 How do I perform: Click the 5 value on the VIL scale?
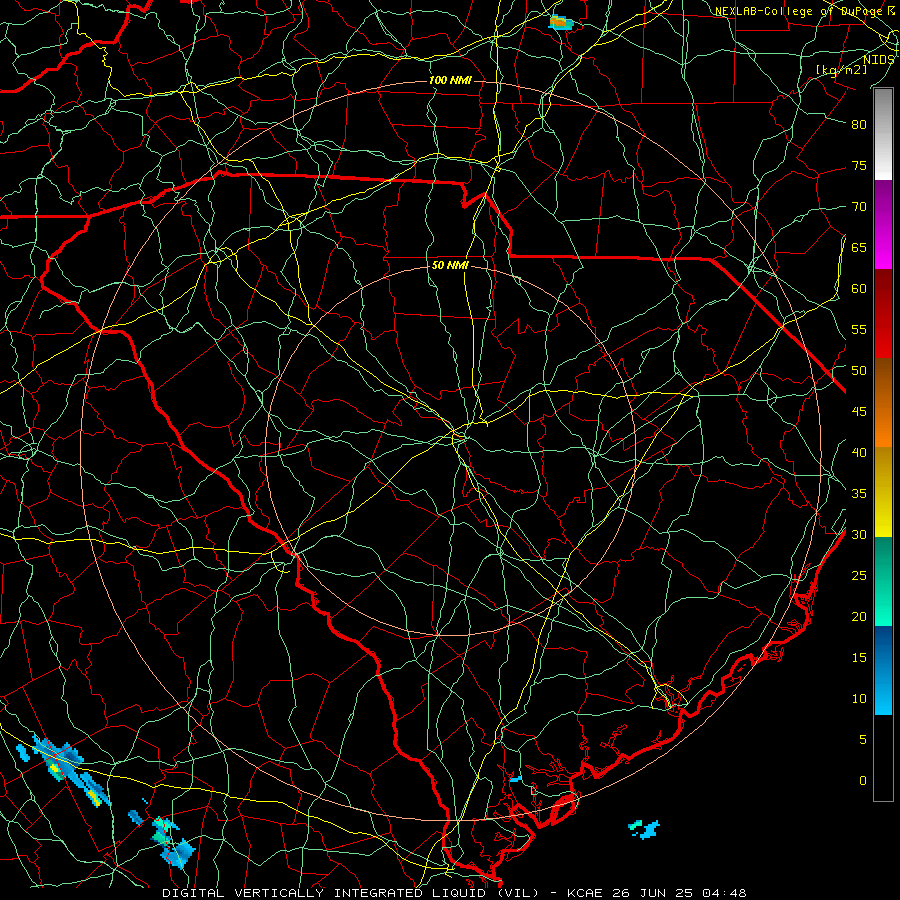tap(863, 739)
